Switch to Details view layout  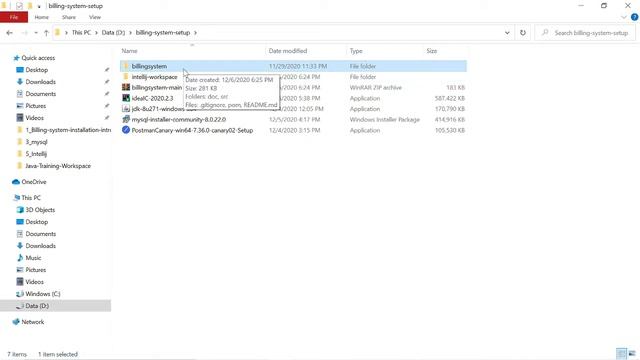pyautogui.click(x=621, y=353)
